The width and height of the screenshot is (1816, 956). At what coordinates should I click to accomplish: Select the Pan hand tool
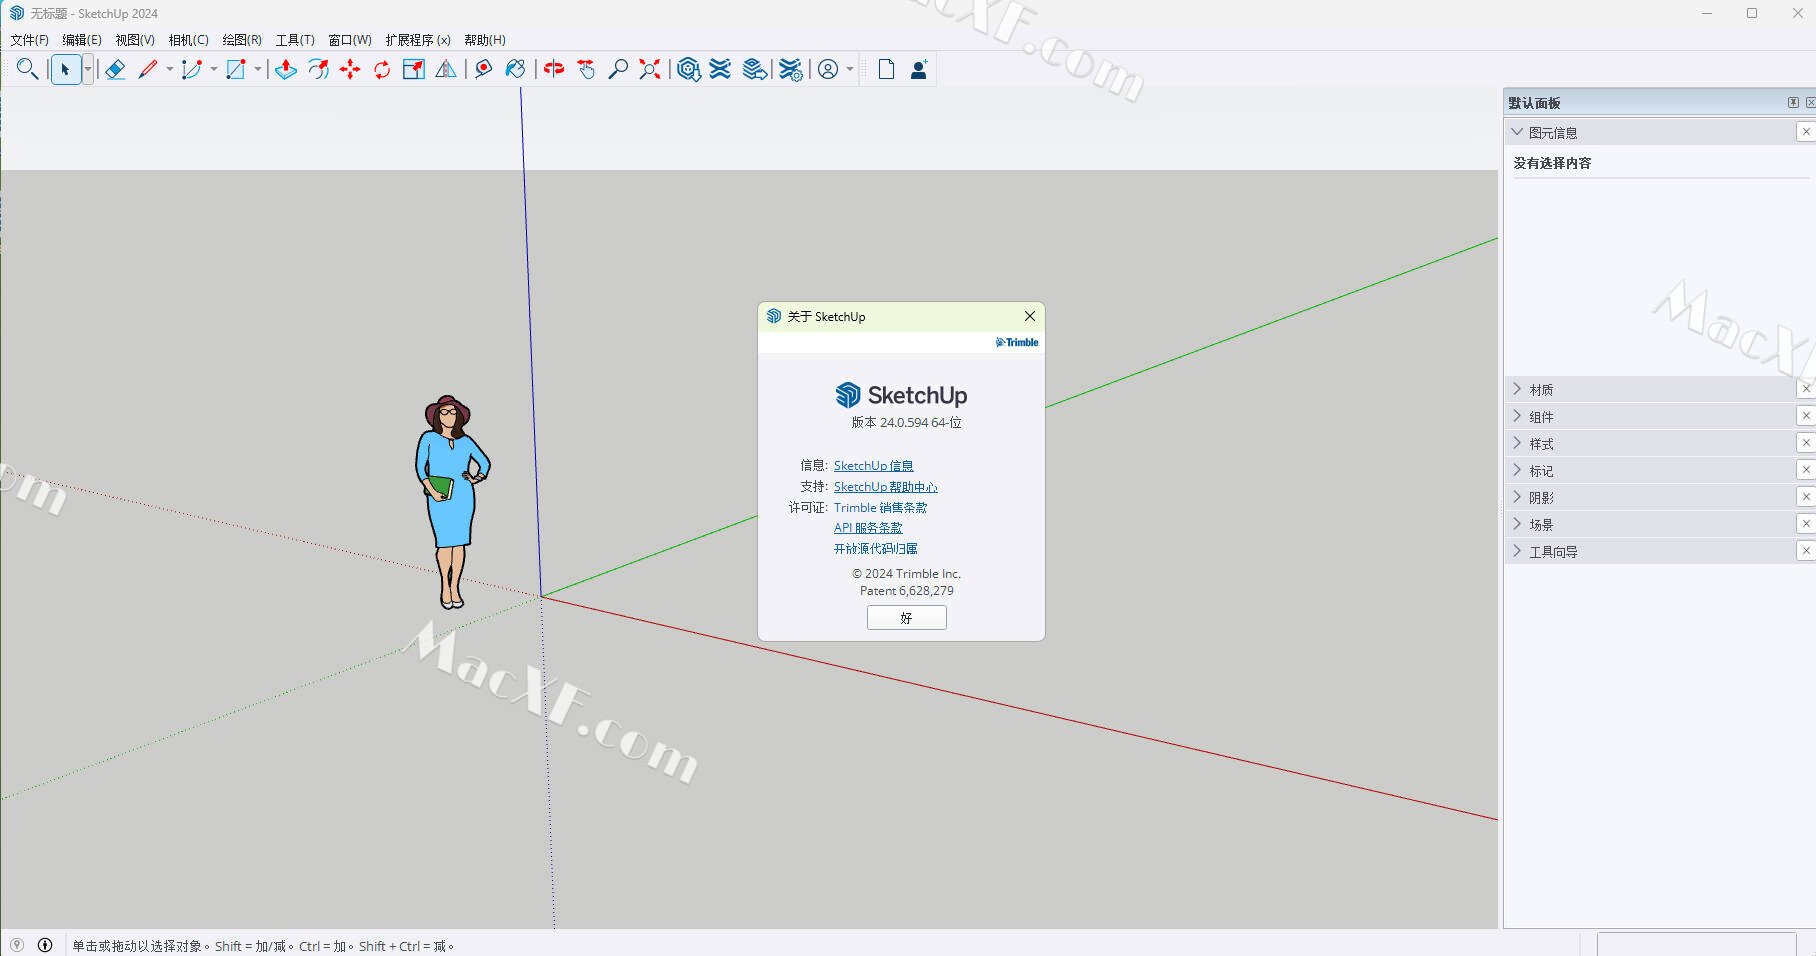point(586,69)
